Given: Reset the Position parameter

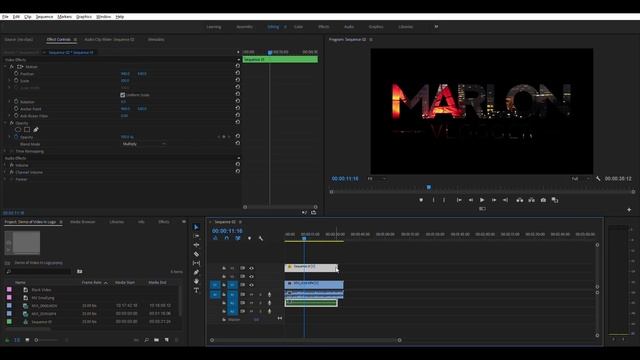Looking at the screenshot, I should [x=238, y=73].
